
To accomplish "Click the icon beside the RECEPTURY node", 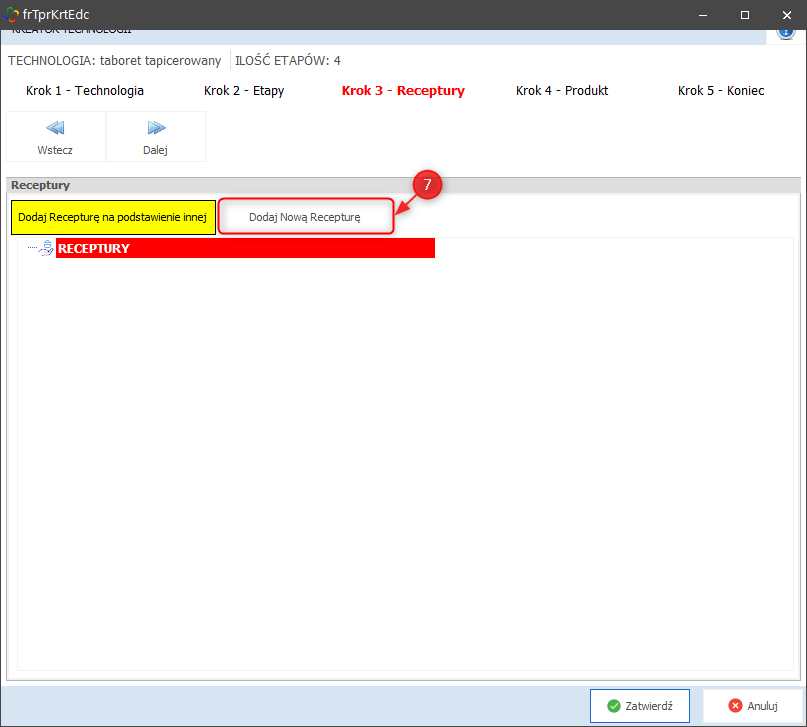I will pos(46,248).
